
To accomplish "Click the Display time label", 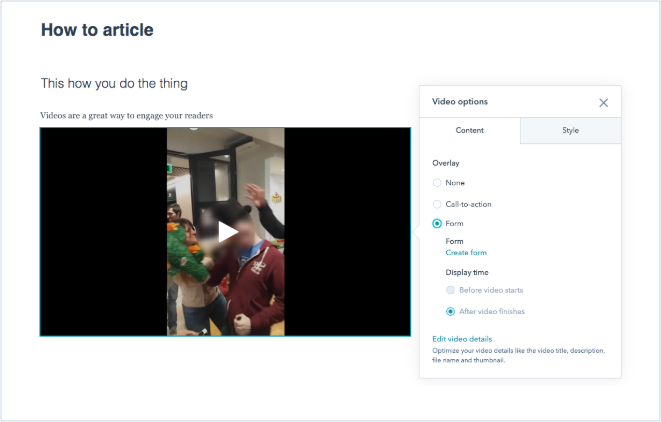I will (467, 272).
